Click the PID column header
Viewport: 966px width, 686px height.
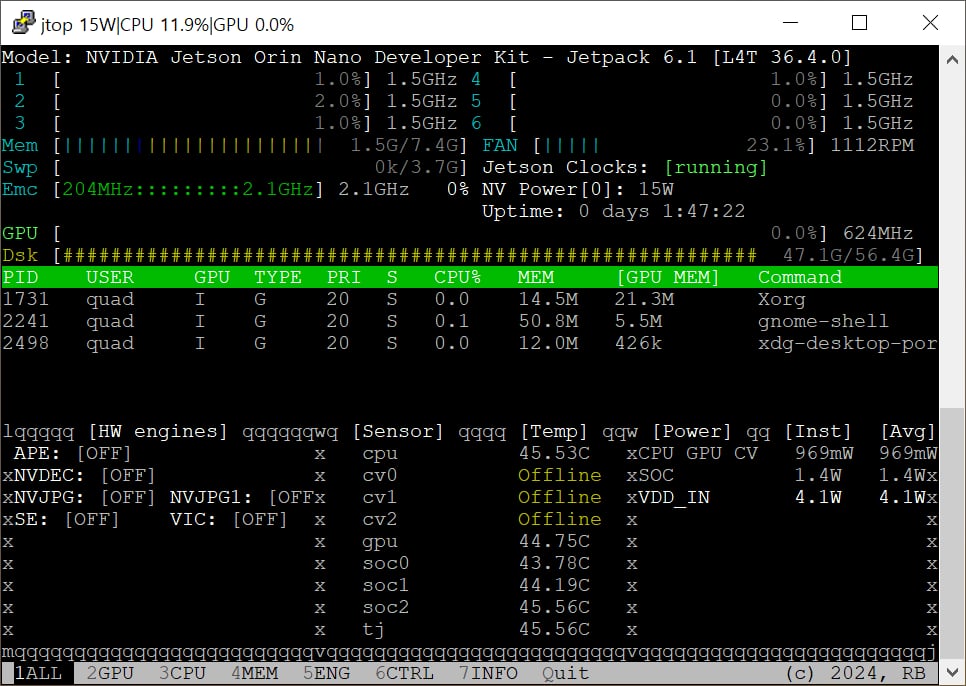coord(19,277)
